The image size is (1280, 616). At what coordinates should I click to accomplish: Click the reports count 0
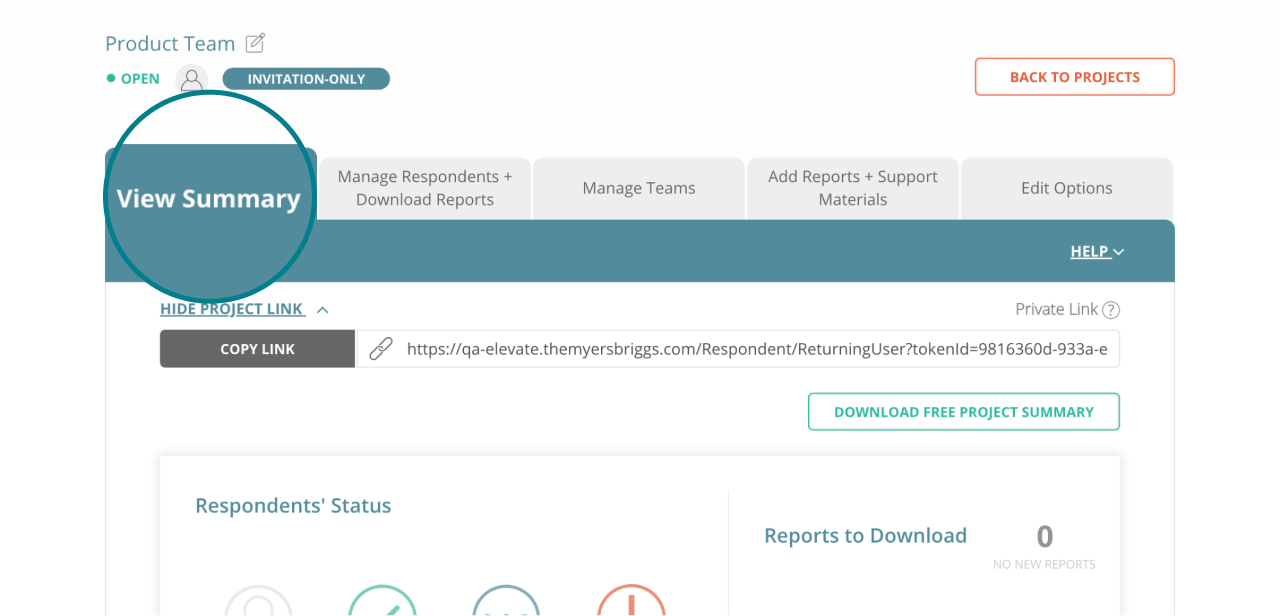1045,537
